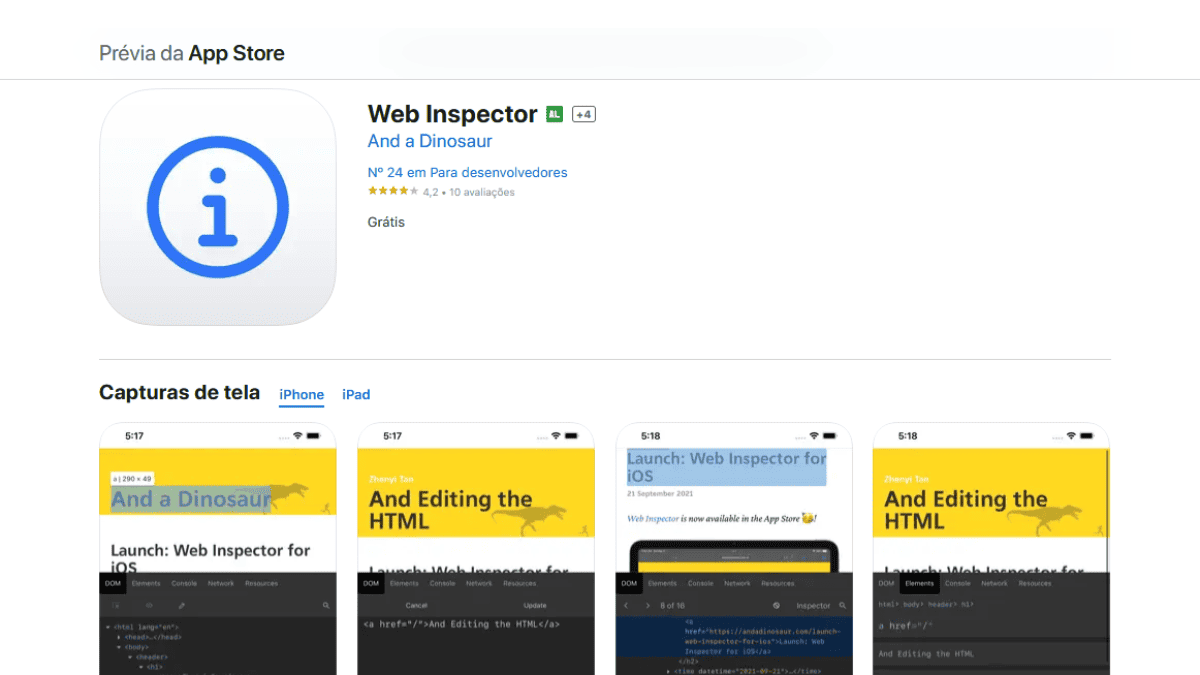Image resolution: width=1200 pixels, height=675 pixels.
Task: Collapse the body tree node
Action: [119, 647]
